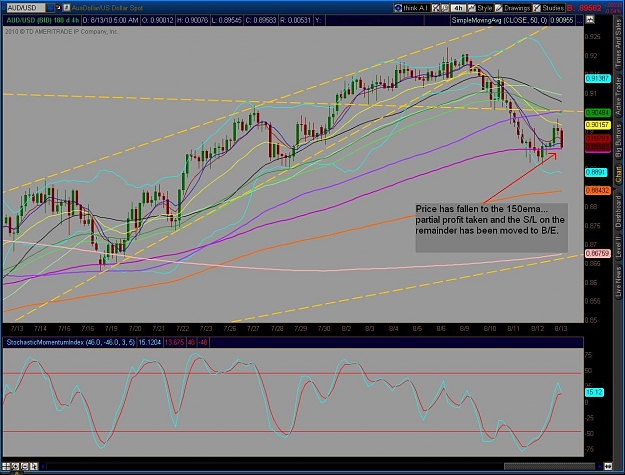Click the symbol description icon beside AusDollar
This screenshot has height=475, width=625.
pos(67,8)
